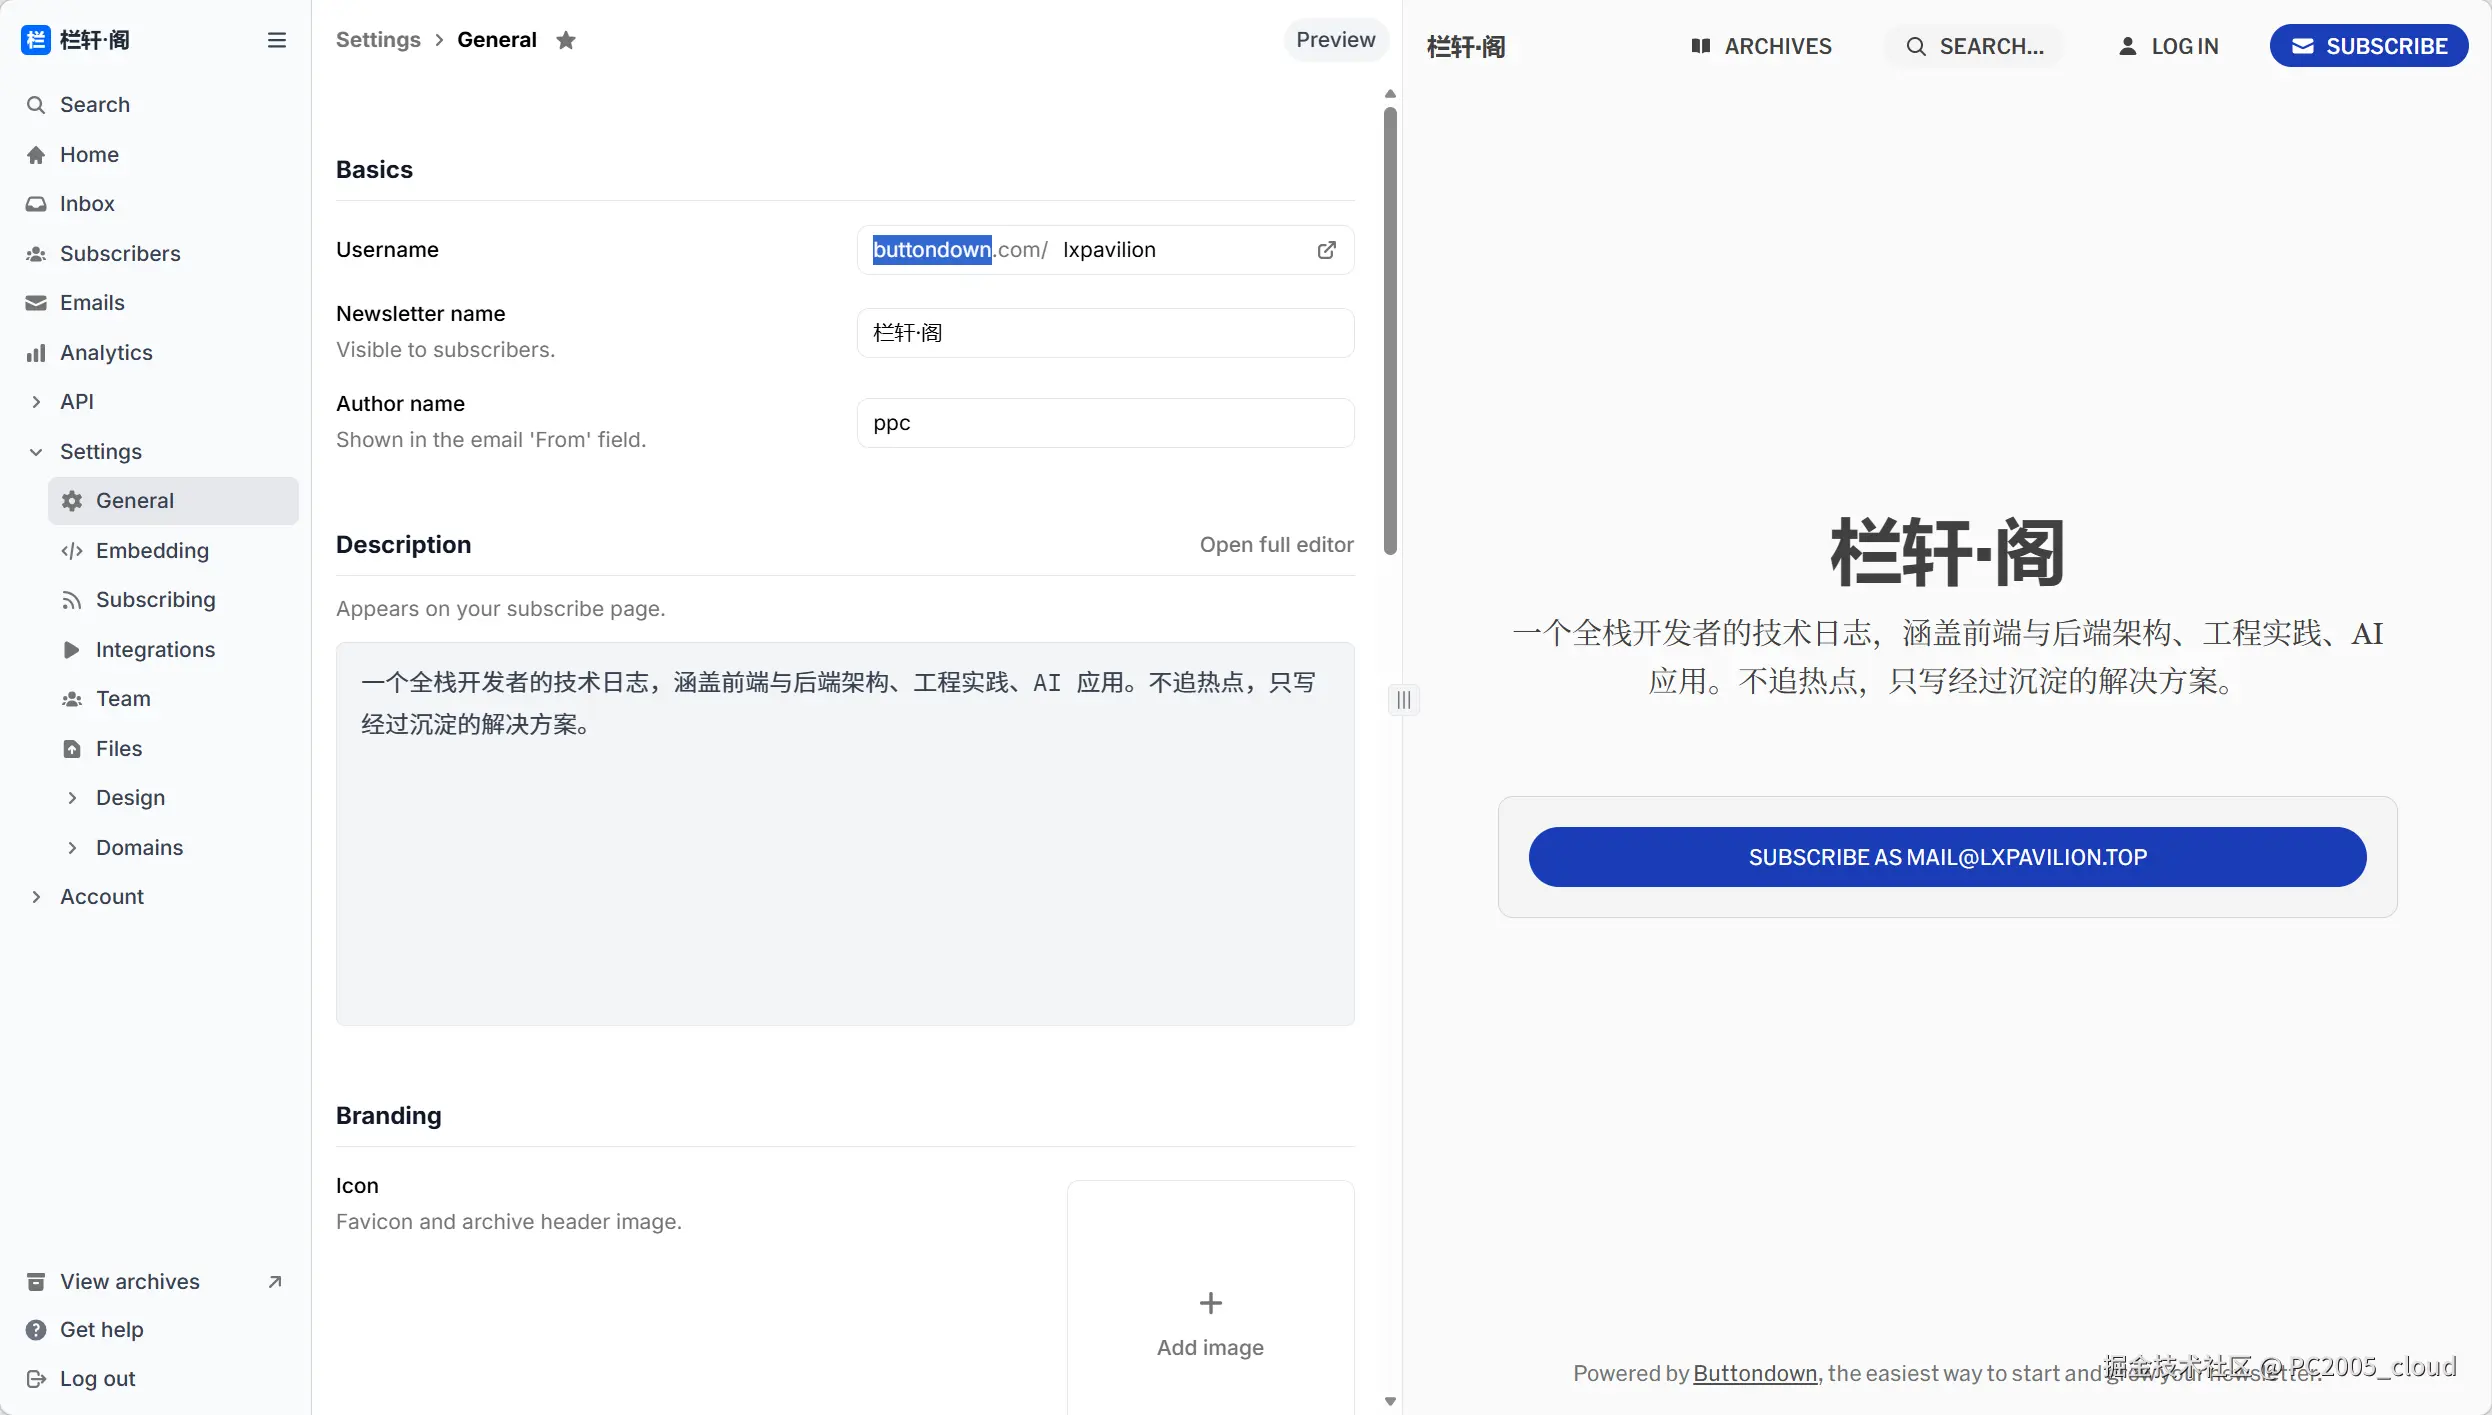The height and width of the screenshot is (1415, 2492).
Task: Click the Subscribers people icon
Action: (x=36, y=254)
